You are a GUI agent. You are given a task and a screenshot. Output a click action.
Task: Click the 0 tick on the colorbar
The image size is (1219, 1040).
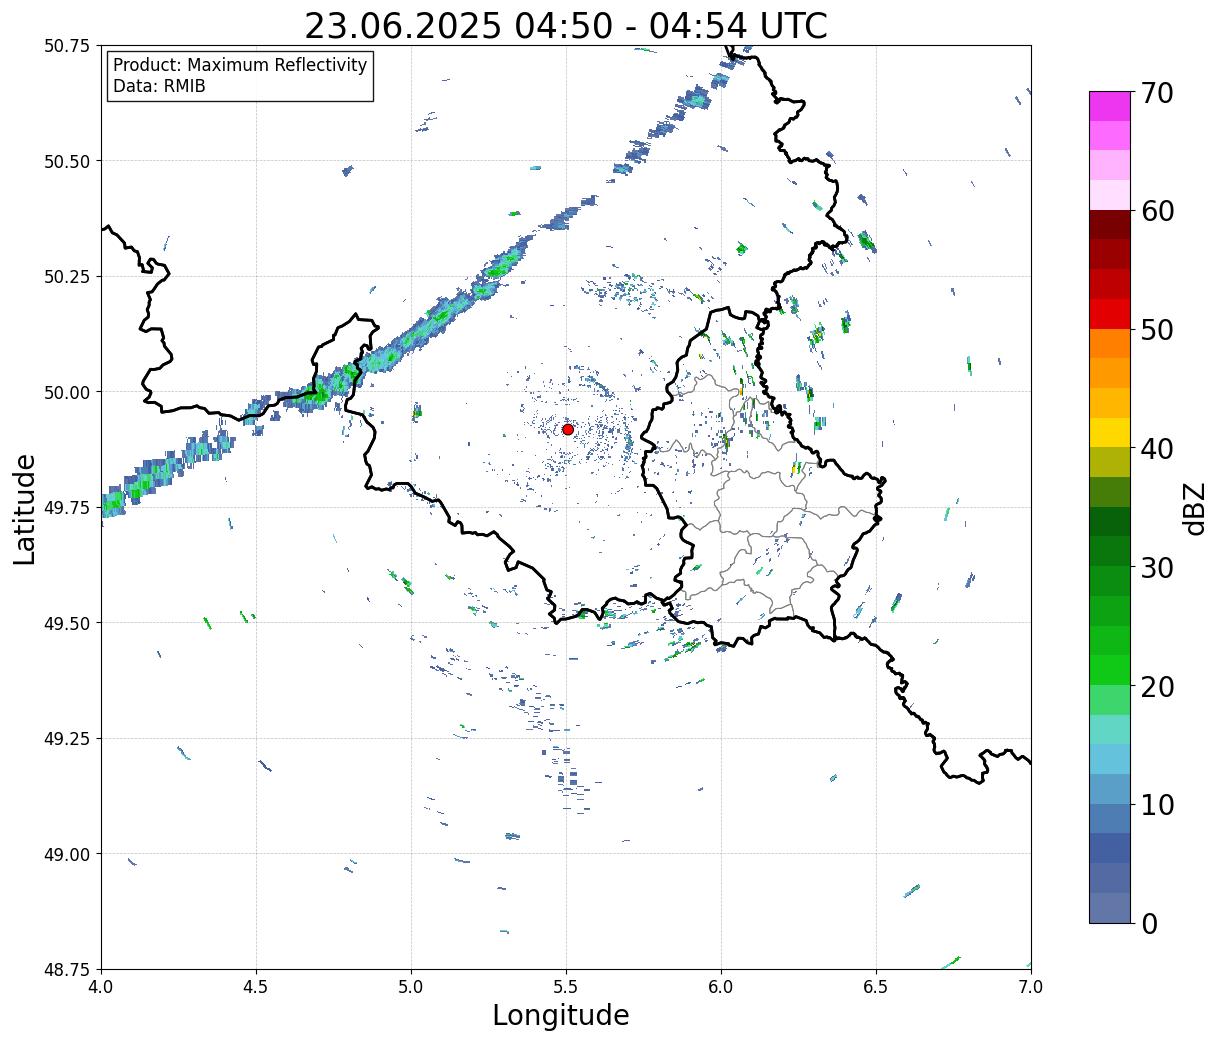coord(1148,923)
